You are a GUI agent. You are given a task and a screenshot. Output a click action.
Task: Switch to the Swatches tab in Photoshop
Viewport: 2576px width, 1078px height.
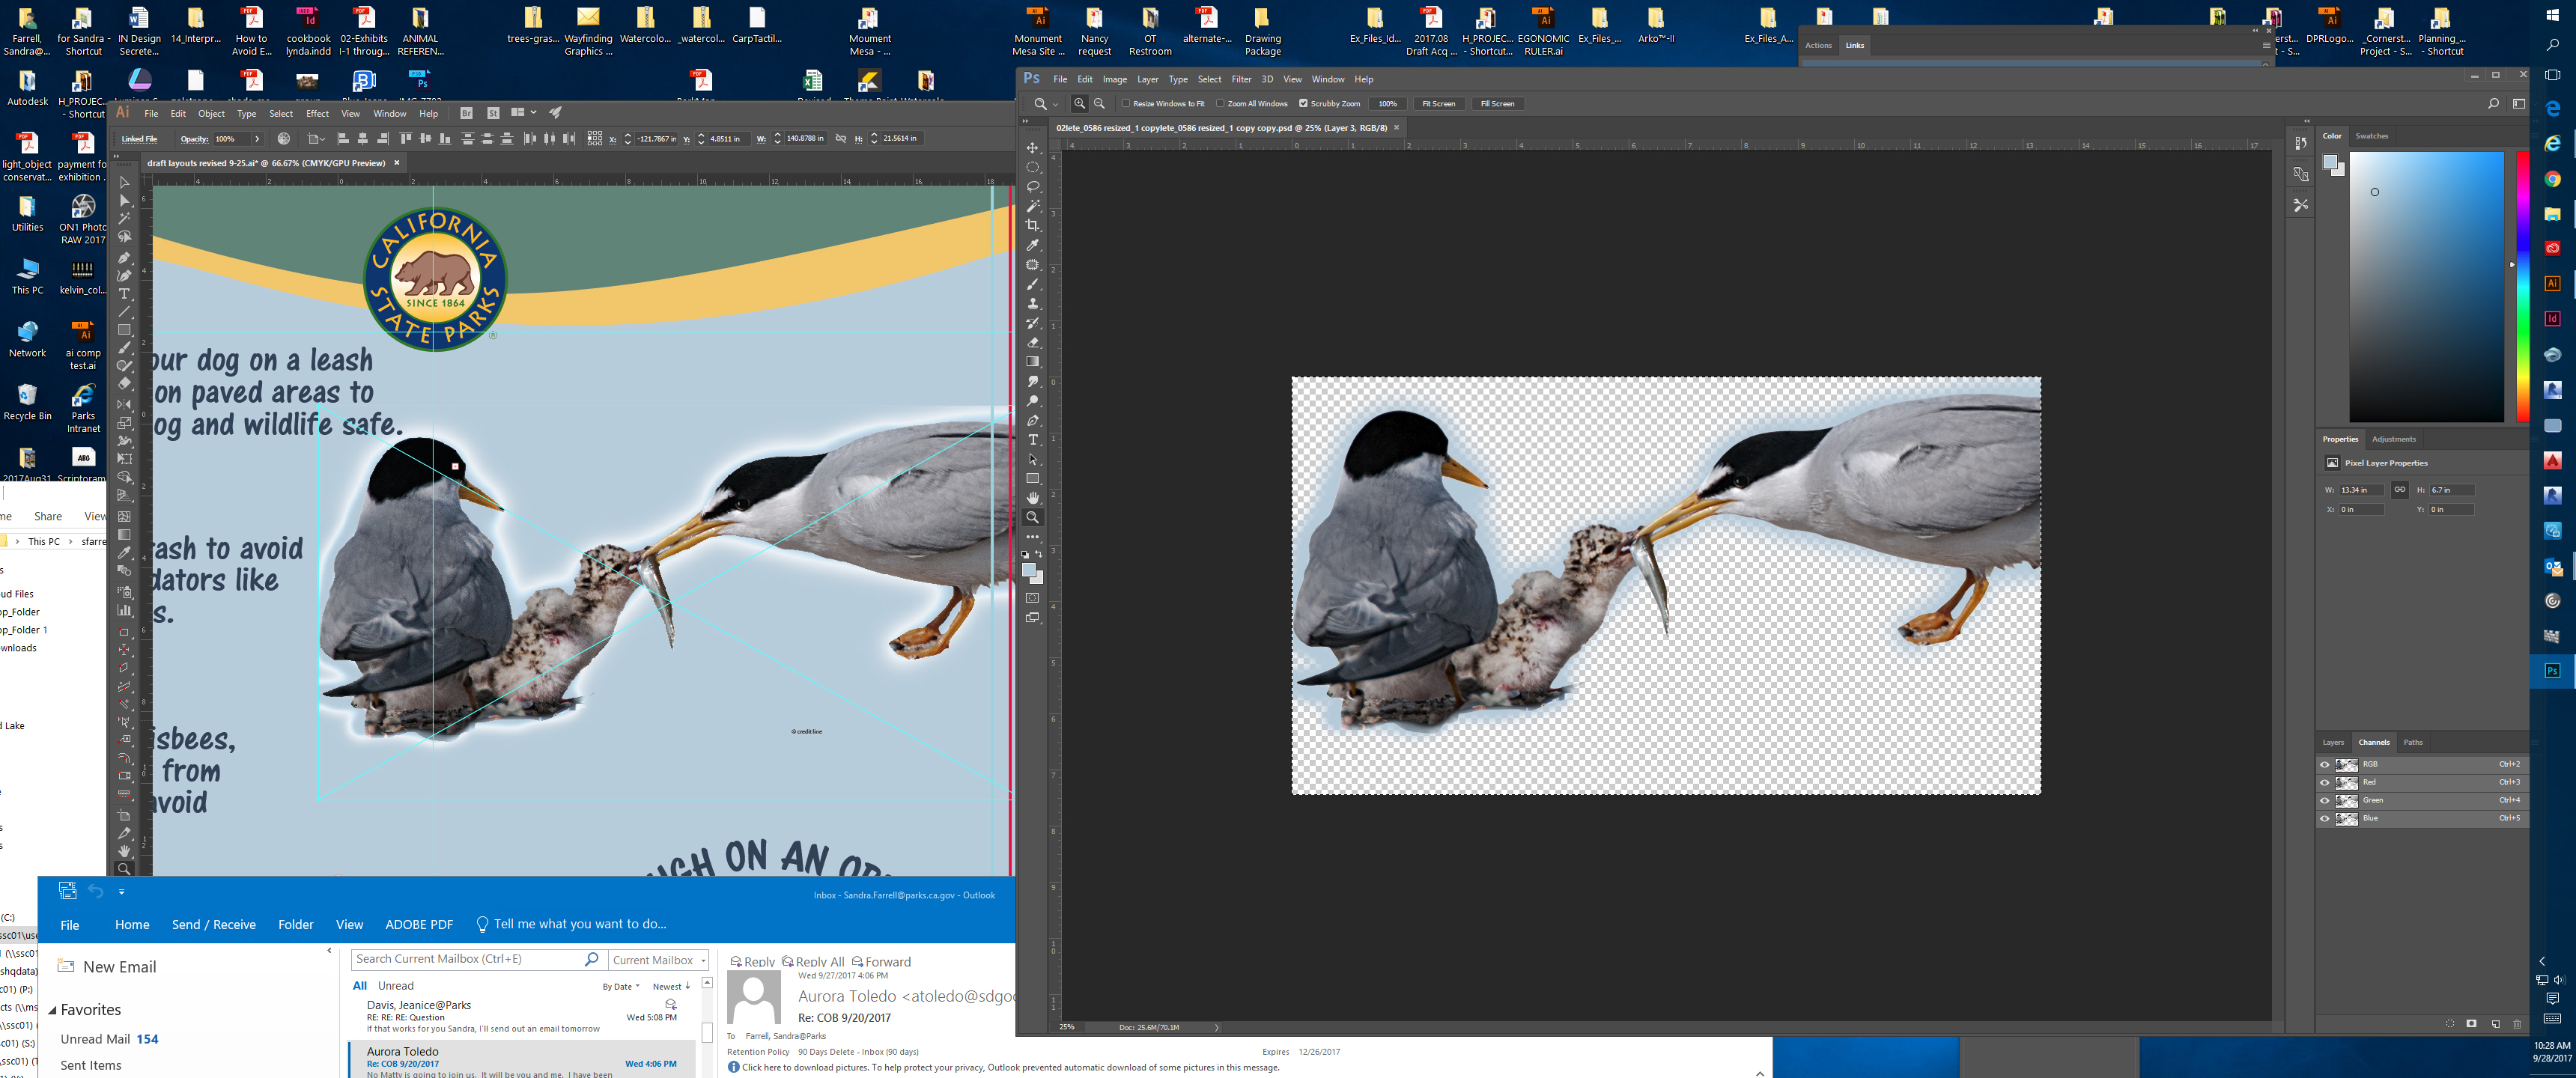[2371, 136]
